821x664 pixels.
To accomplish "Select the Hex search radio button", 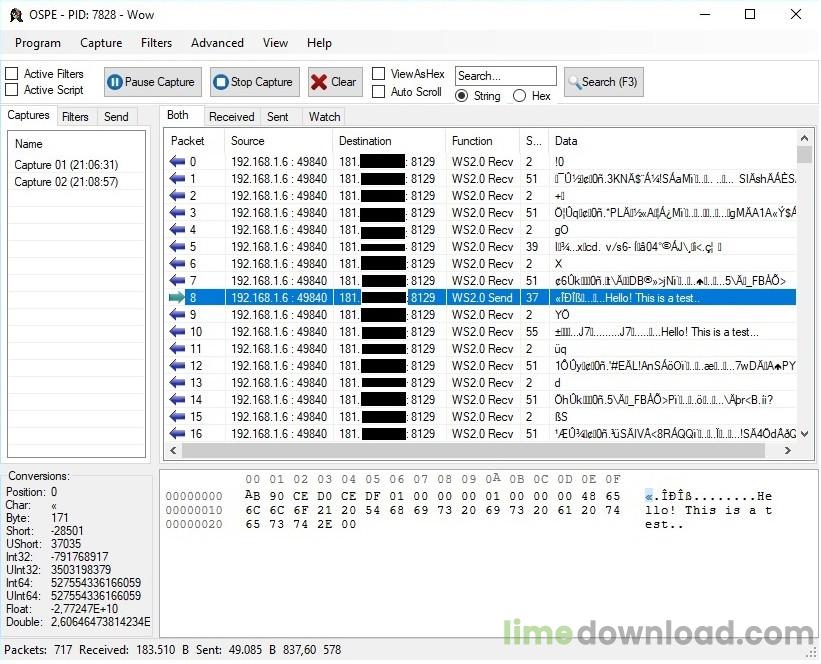I will 519,96.
